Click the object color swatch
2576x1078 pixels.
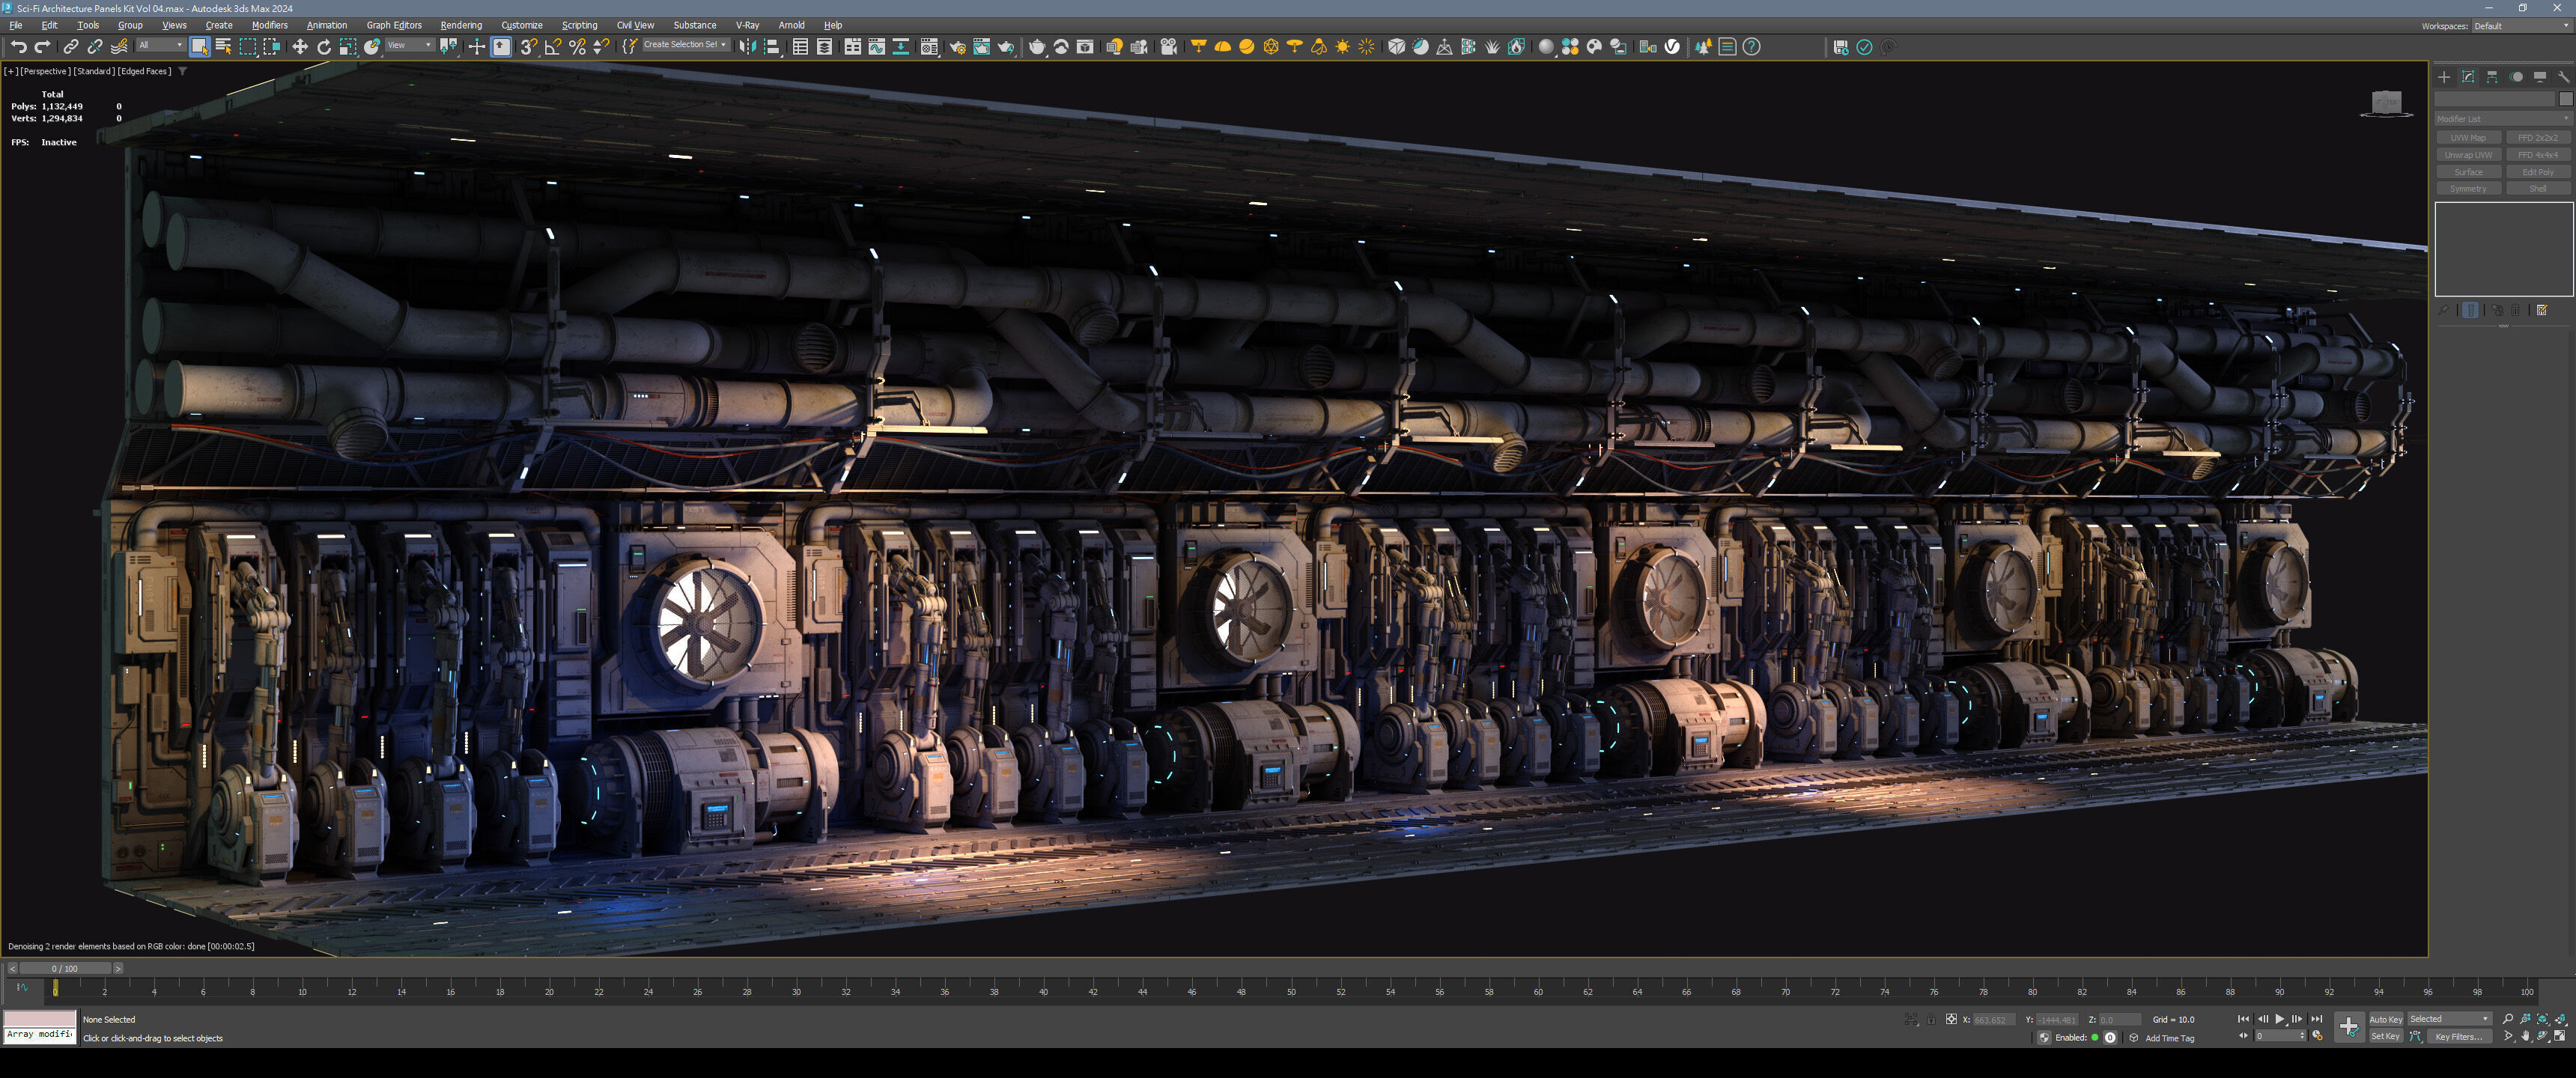[2565, 99]
